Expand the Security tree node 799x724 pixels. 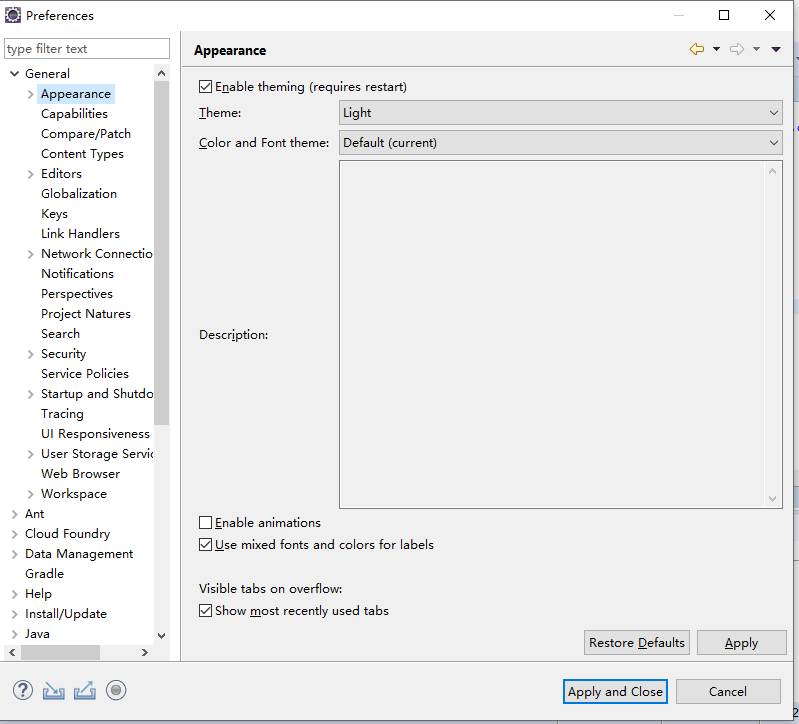pos(31,354)
